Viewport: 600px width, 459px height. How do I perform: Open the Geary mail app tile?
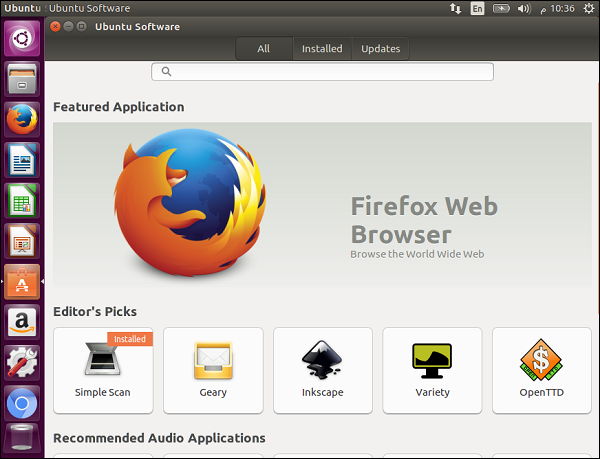pos(213,369)
